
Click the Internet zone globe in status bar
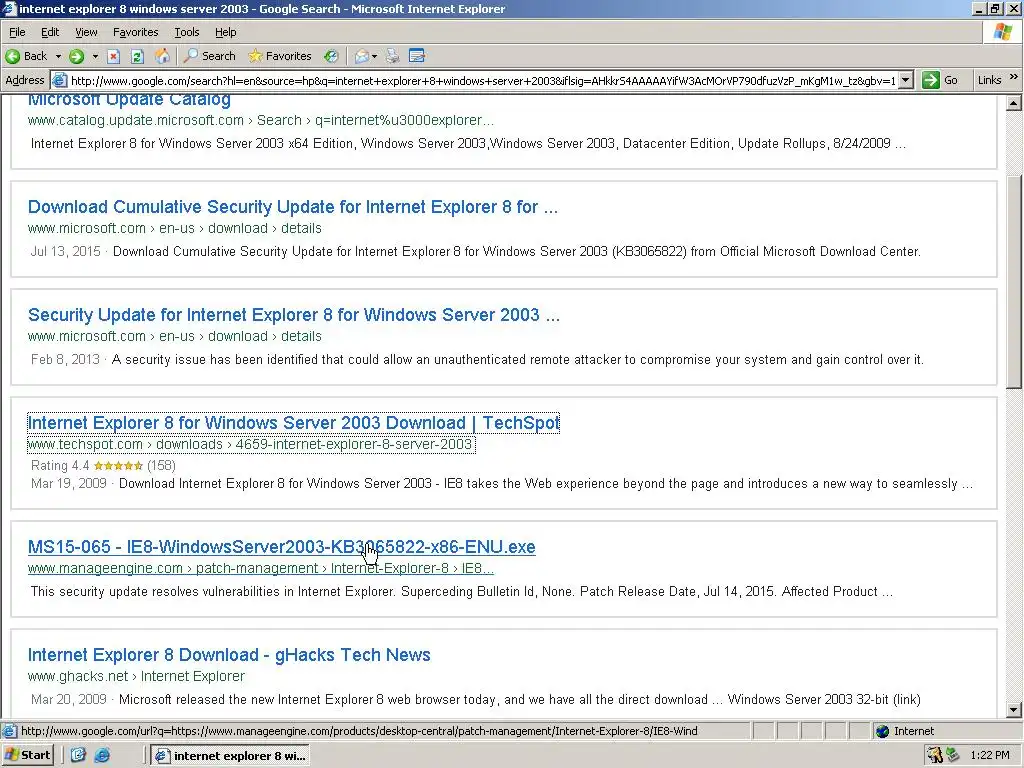pos(883,731)
